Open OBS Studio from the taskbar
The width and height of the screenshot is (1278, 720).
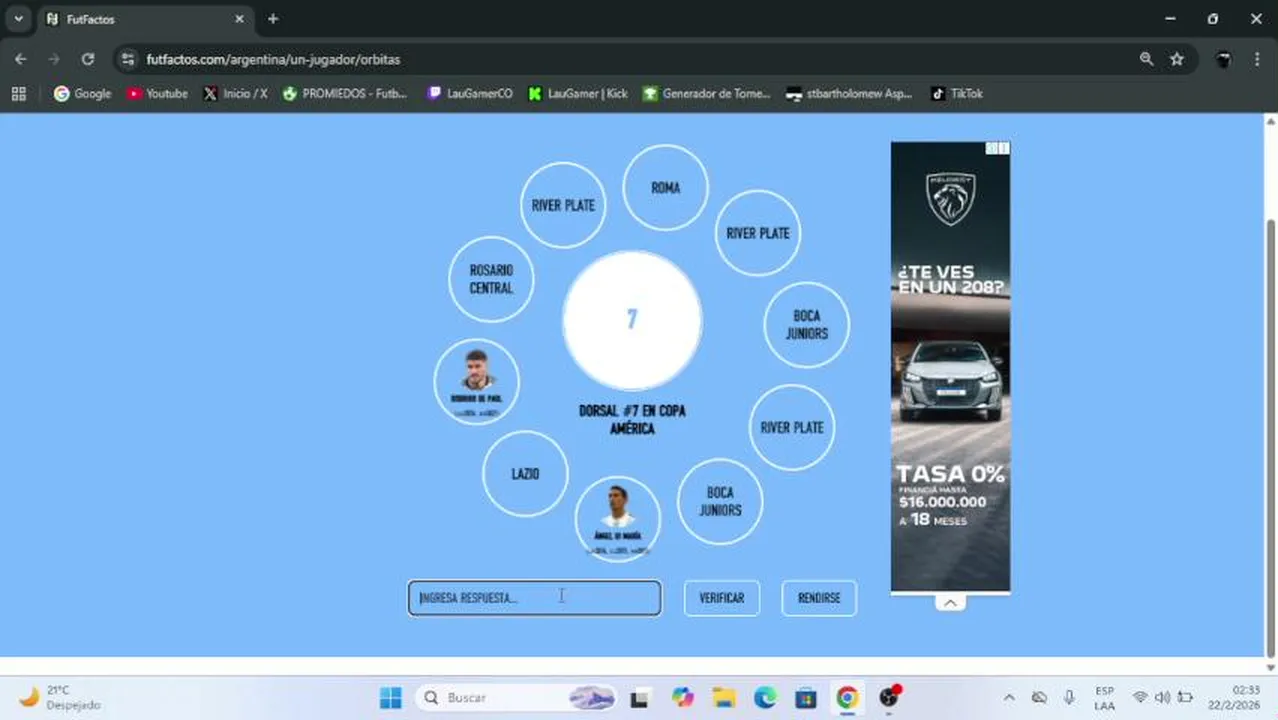889,697
